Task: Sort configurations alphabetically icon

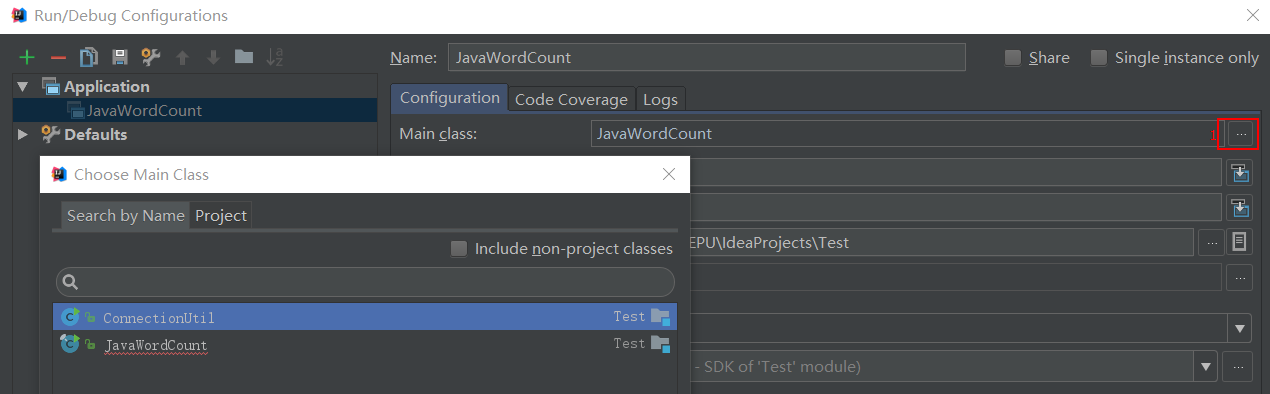Action: coord(275,58)
